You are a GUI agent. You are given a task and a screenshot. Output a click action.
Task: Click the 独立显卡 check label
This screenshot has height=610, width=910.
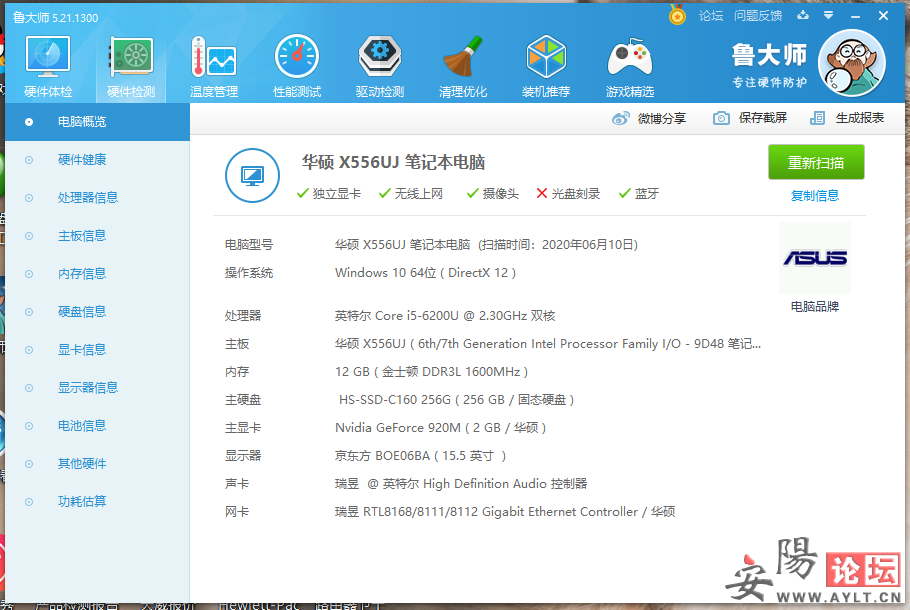328,194
